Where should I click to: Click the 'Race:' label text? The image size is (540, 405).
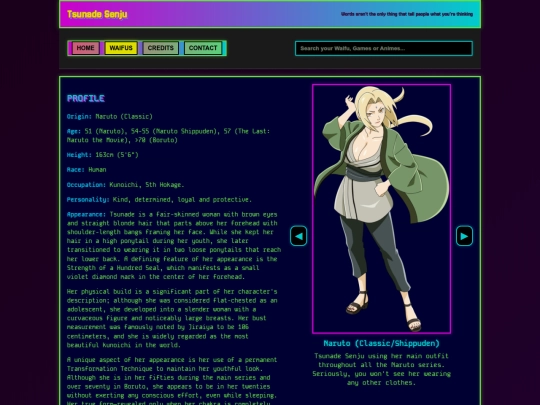[x=76, y=170]
